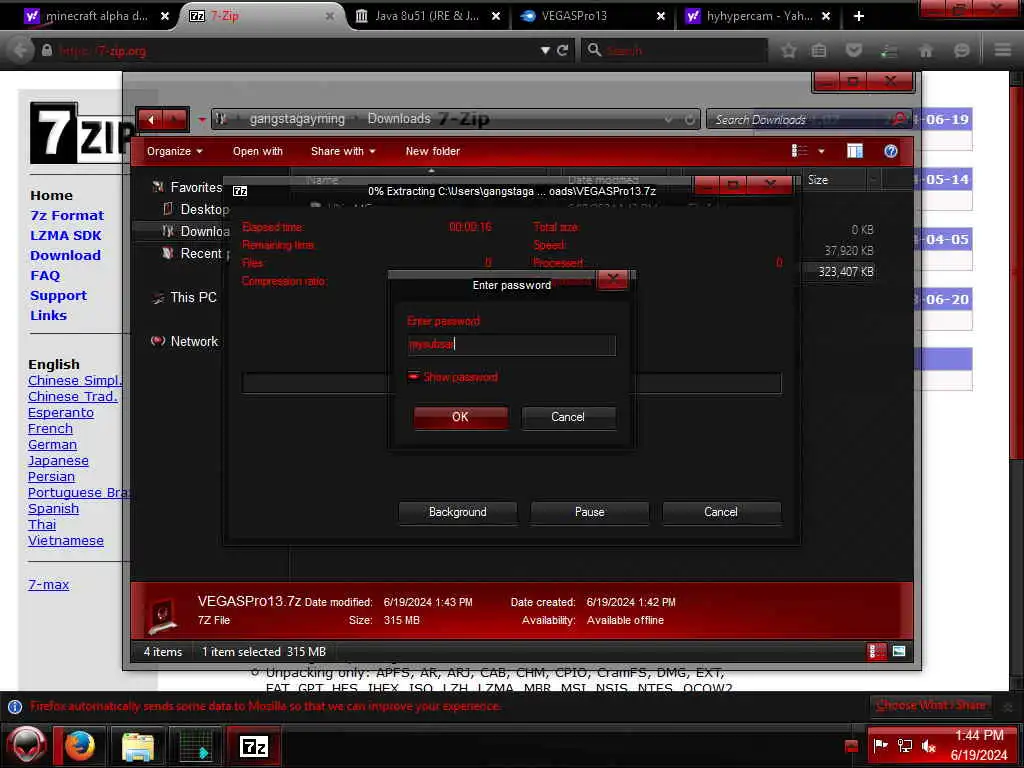Expand the address bar history dropdown
This screenshot has height=768, width=1024.
(x=668, y=120)
